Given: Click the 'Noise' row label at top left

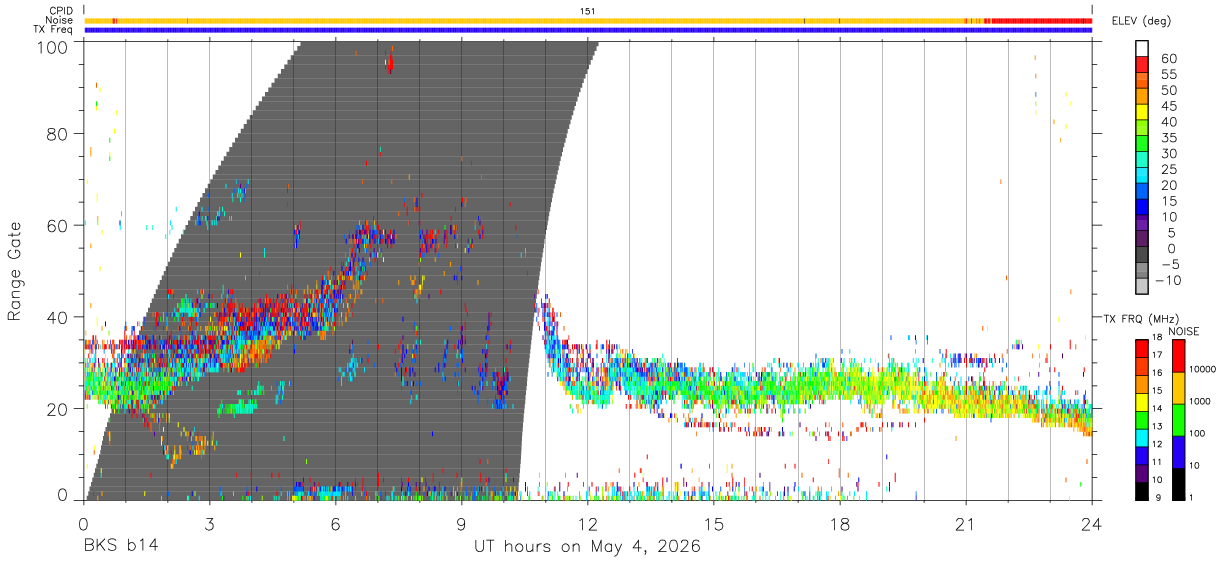Looking at the screenshot, I should (59, 20).
